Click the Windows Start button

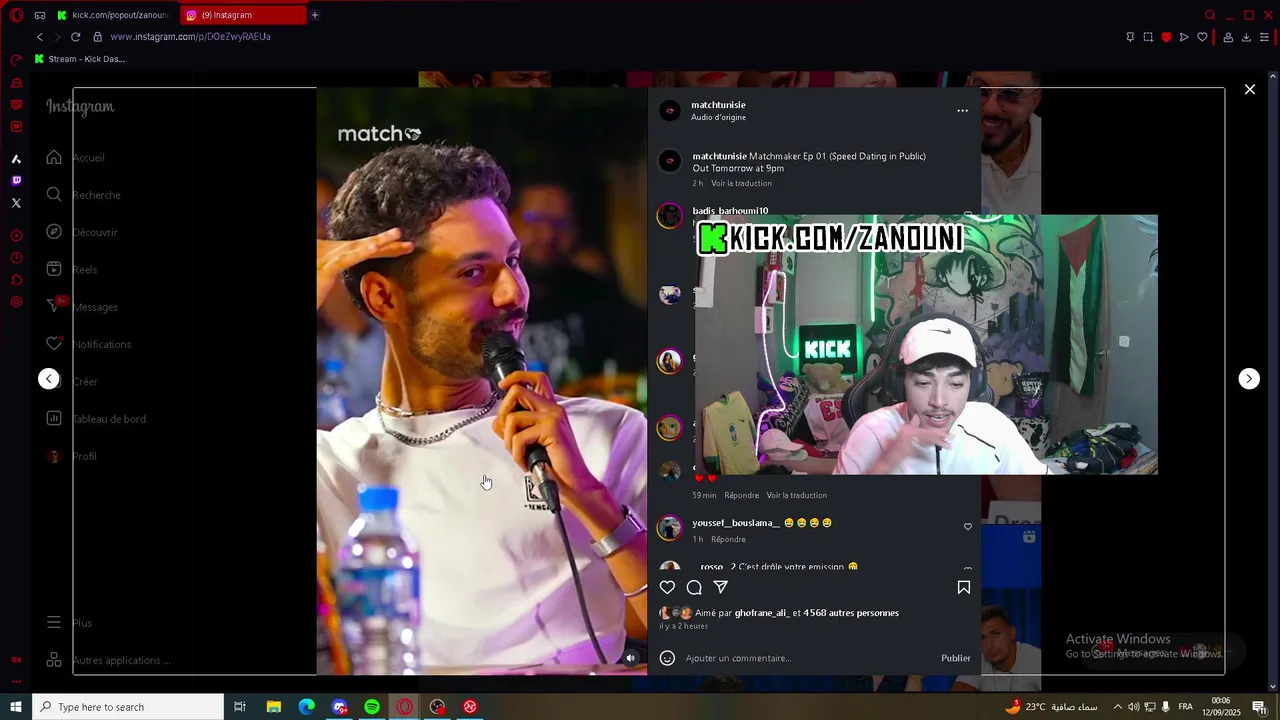pos(16,707)
